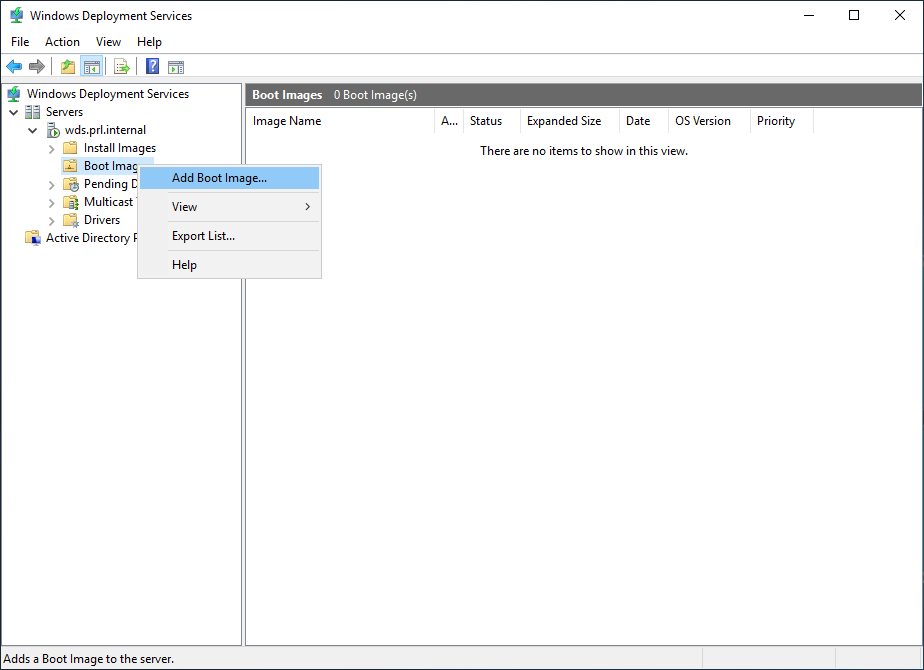This screenshot has width=924, height=670.
Task: Click the OS Version column header
Action: (x=710, y=121)
